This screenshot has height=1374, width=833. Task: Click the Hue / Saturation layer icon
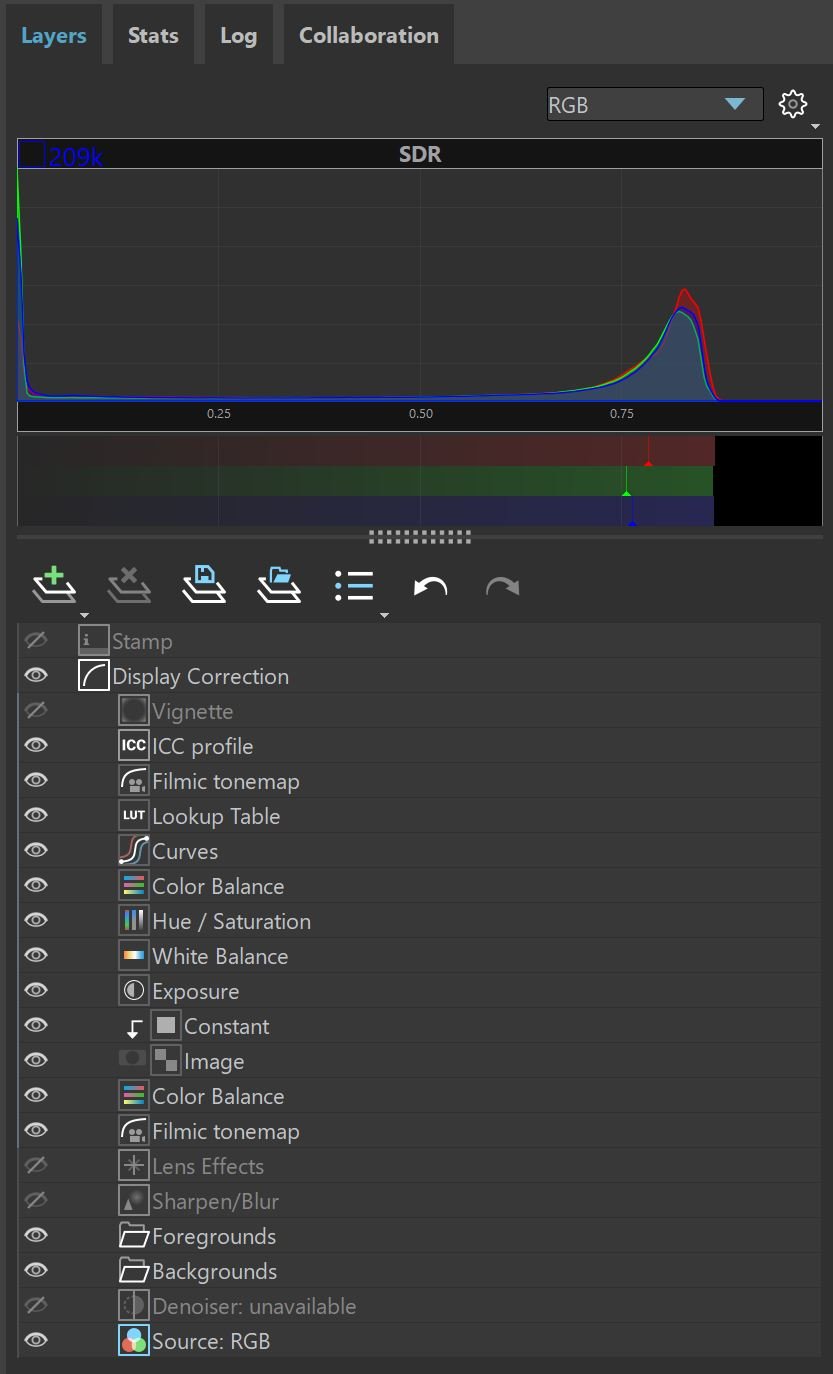point(133,921)
